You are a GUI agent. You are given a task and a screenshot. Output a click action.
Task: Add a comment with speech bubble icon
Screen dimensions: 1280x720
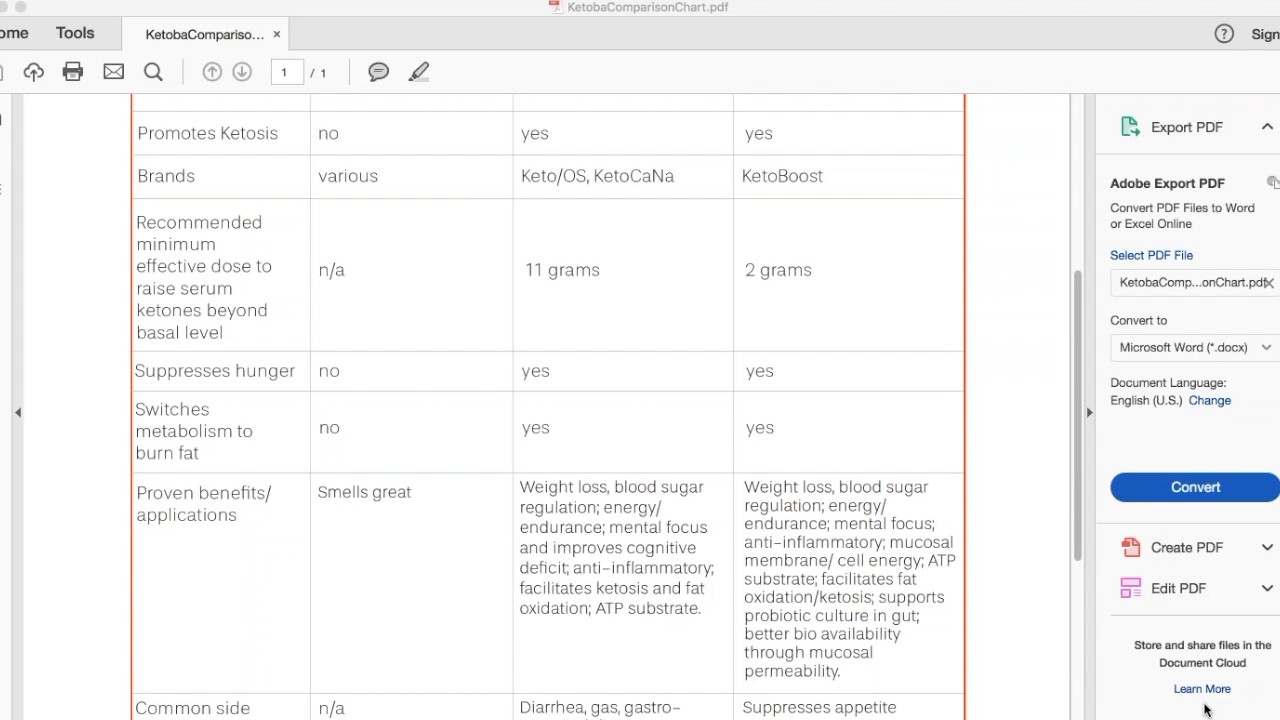(x=378, y=72)
